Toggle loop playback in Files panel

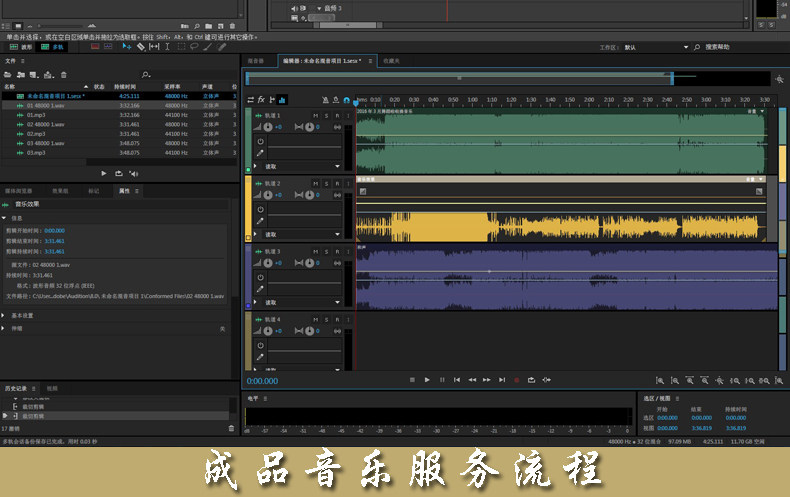click(x=118, y=173)
